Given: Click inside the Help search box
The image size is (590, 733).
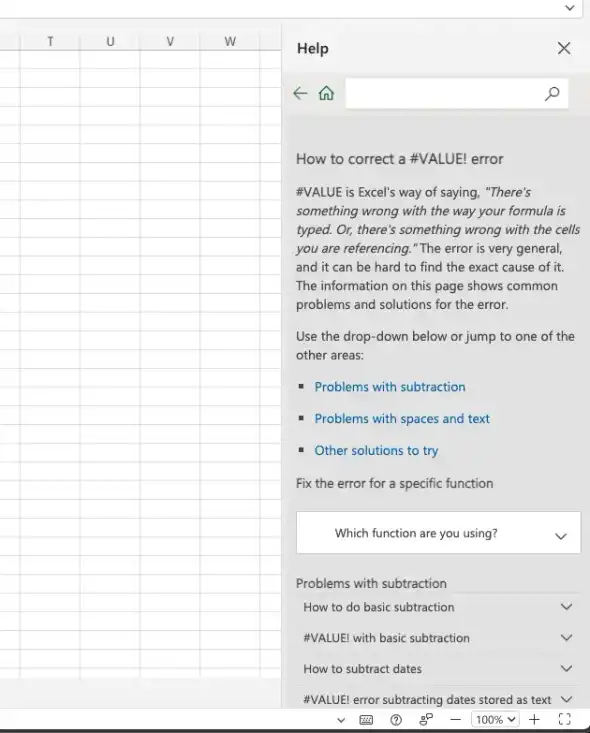Looking at the screenshot, I should pos(444,93).
